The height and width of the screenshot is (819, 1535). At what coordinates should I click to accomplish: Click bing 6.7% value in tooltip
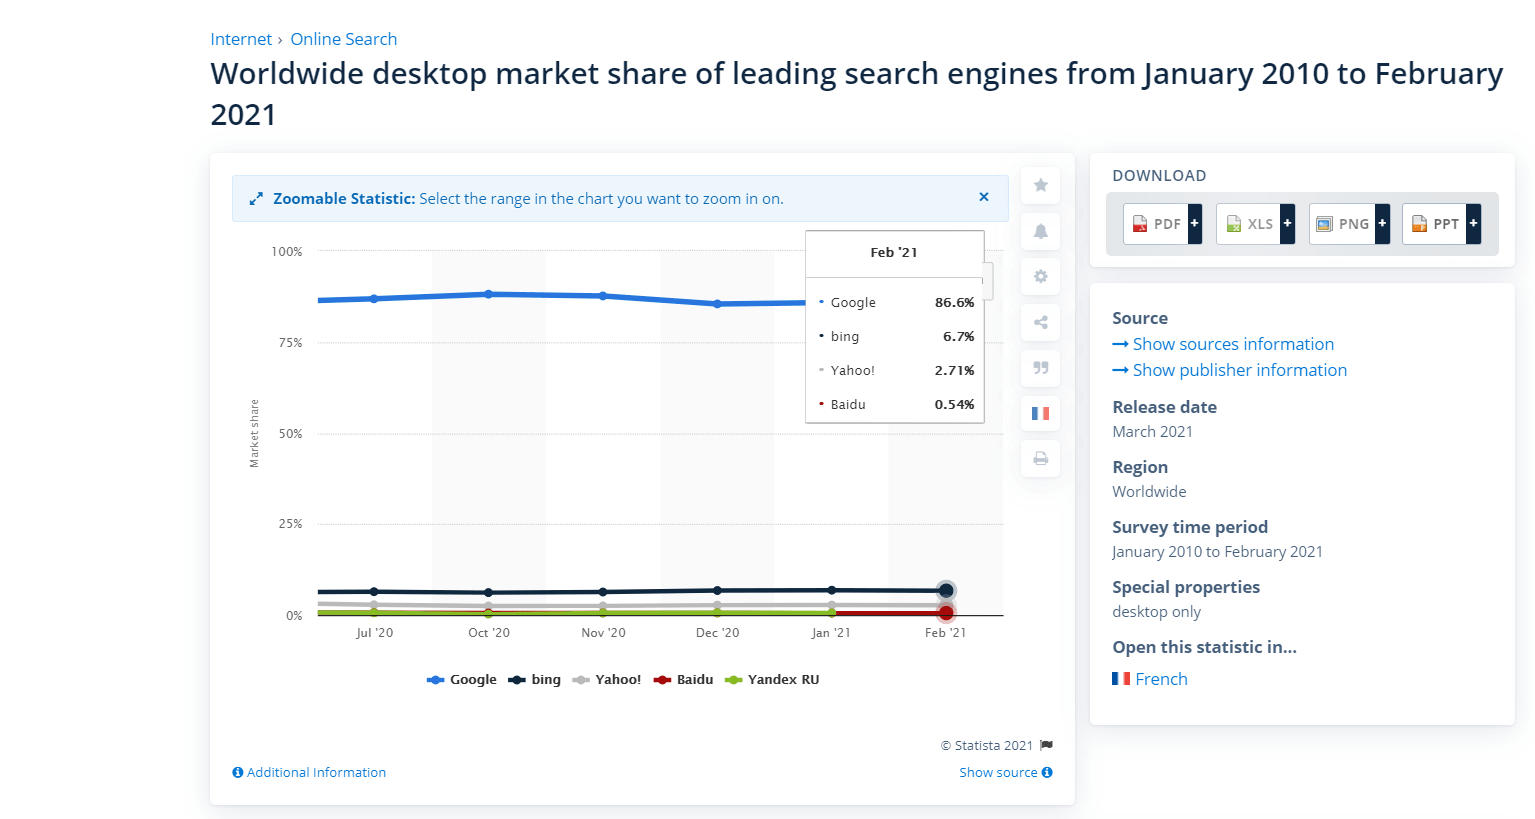point(959,336)
